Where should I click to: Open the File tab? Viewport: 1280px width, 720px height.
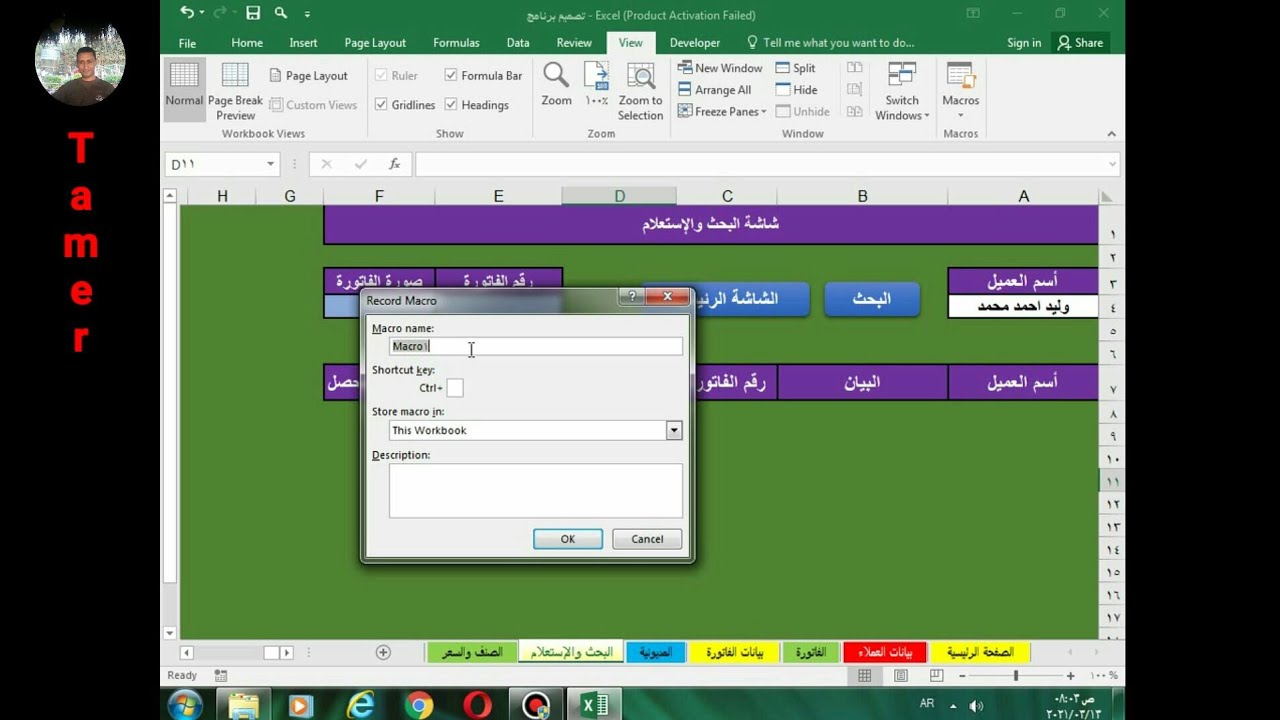click(187, 43)
